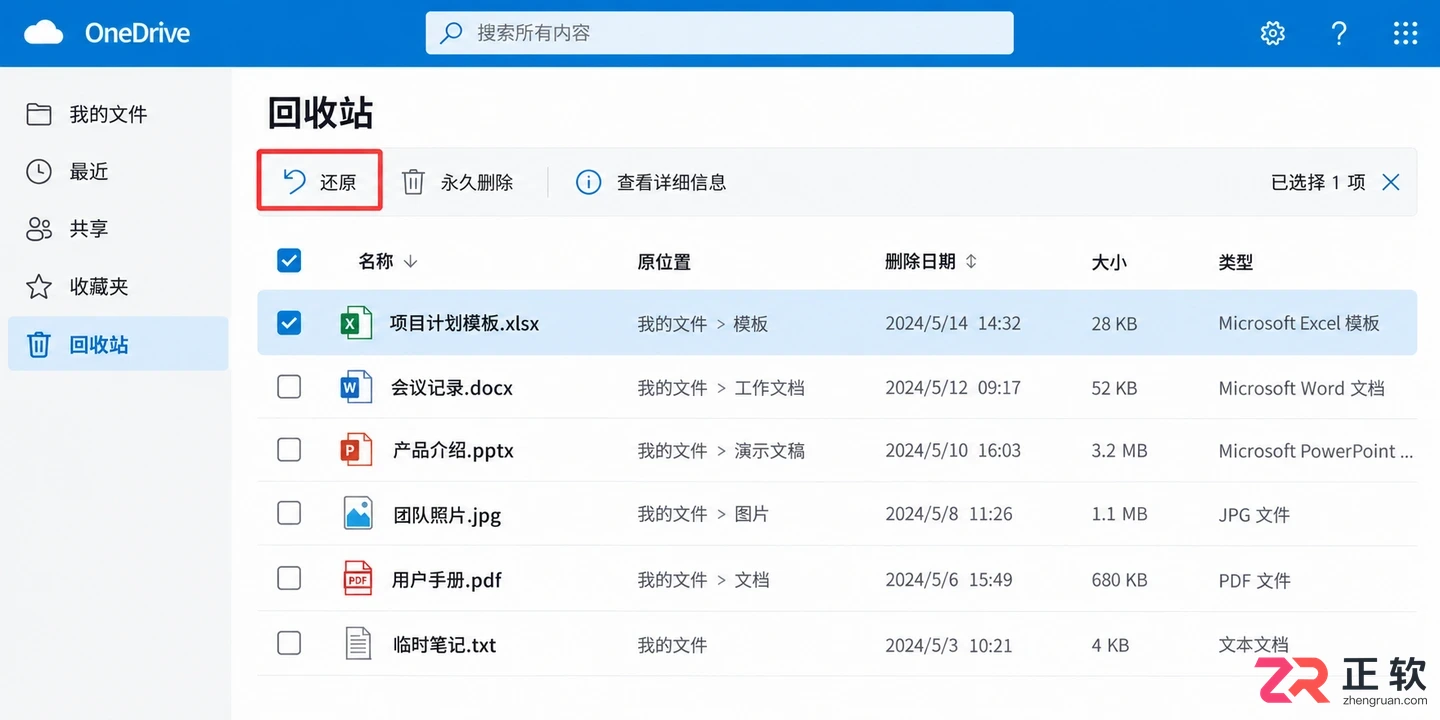
Task: Click type Microsoft Excel 模板
Action: [1299, 323]
